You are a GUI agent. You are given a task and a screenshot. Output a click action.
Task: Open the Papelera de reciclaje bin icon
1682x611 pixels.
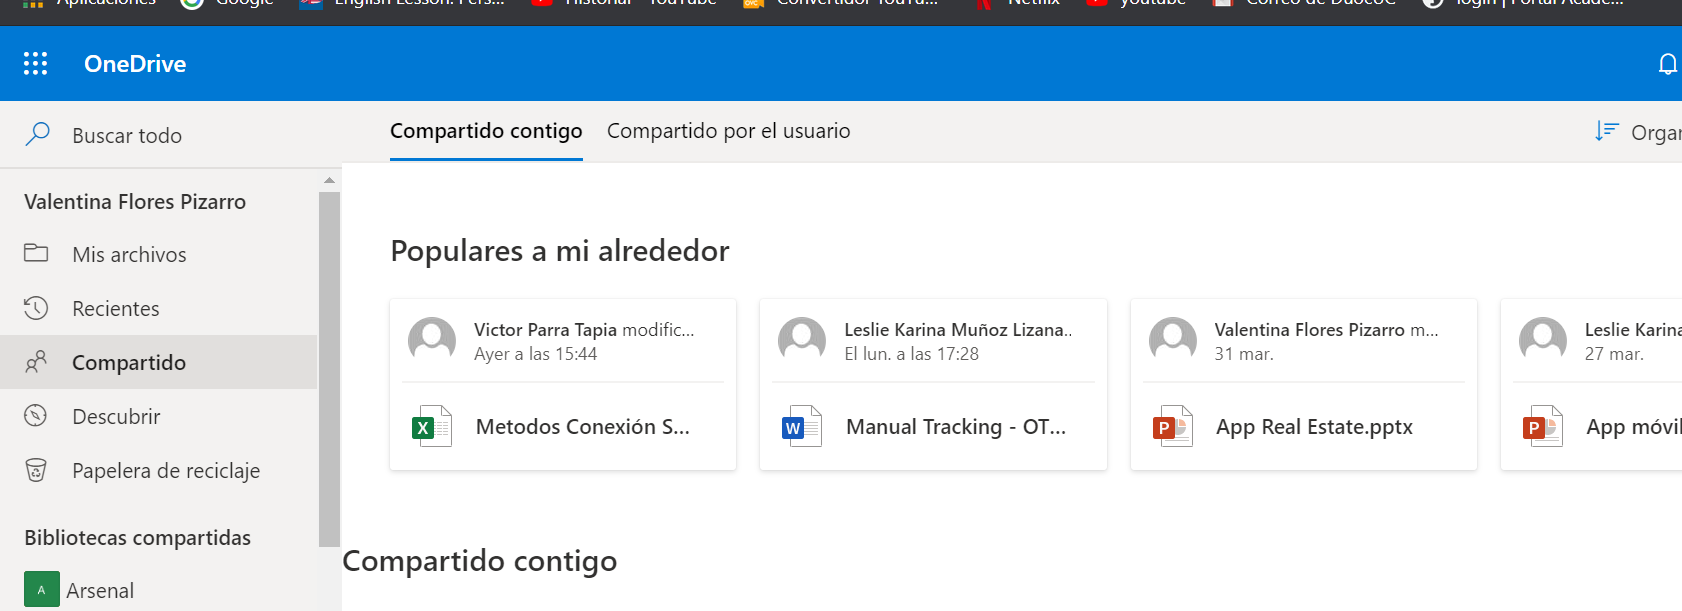(36, 470)
